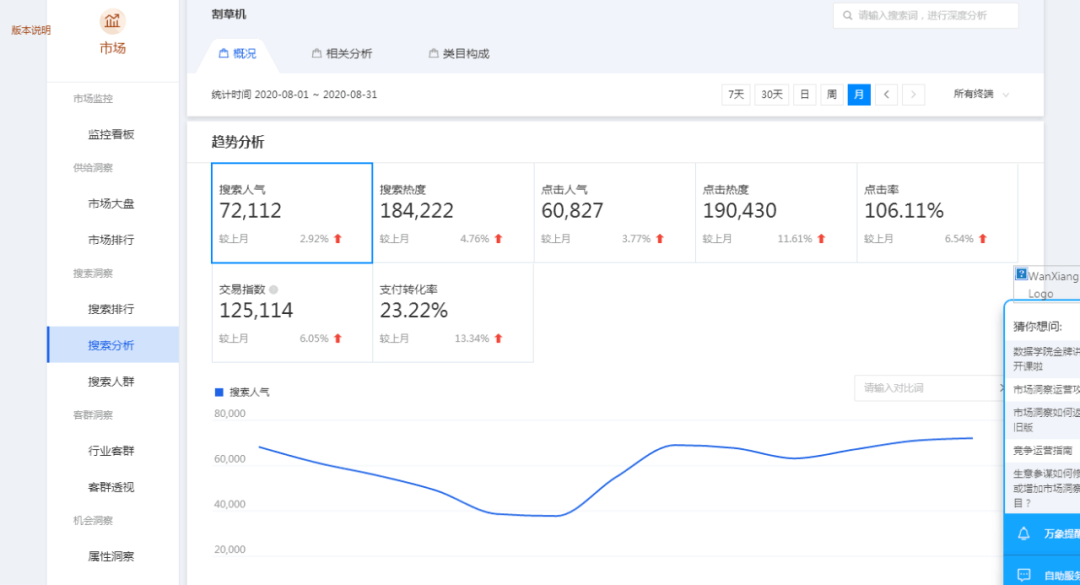Screen dimensions: 1080x585
Task: Go to previous period with left arrow
Action: tap(886, 94)
